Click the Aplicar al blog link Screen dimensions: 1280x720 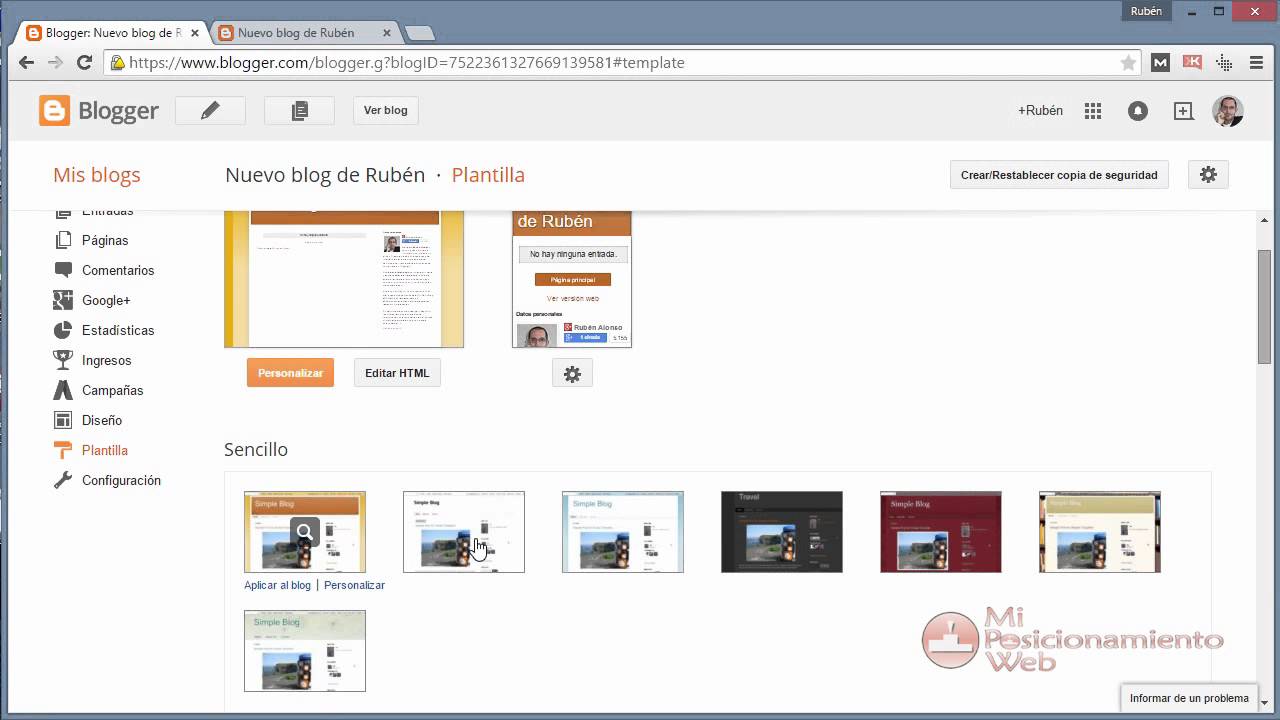click(x=277, y=585)
